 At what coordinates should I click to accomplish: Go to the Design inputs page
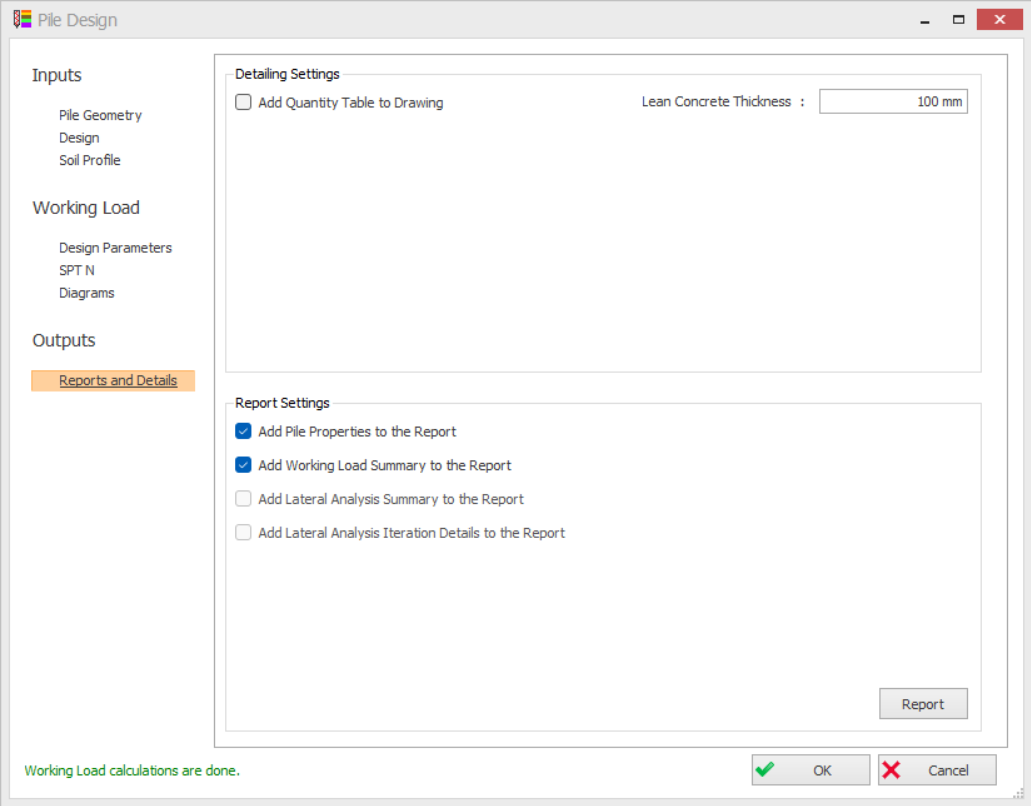(79, 138)
